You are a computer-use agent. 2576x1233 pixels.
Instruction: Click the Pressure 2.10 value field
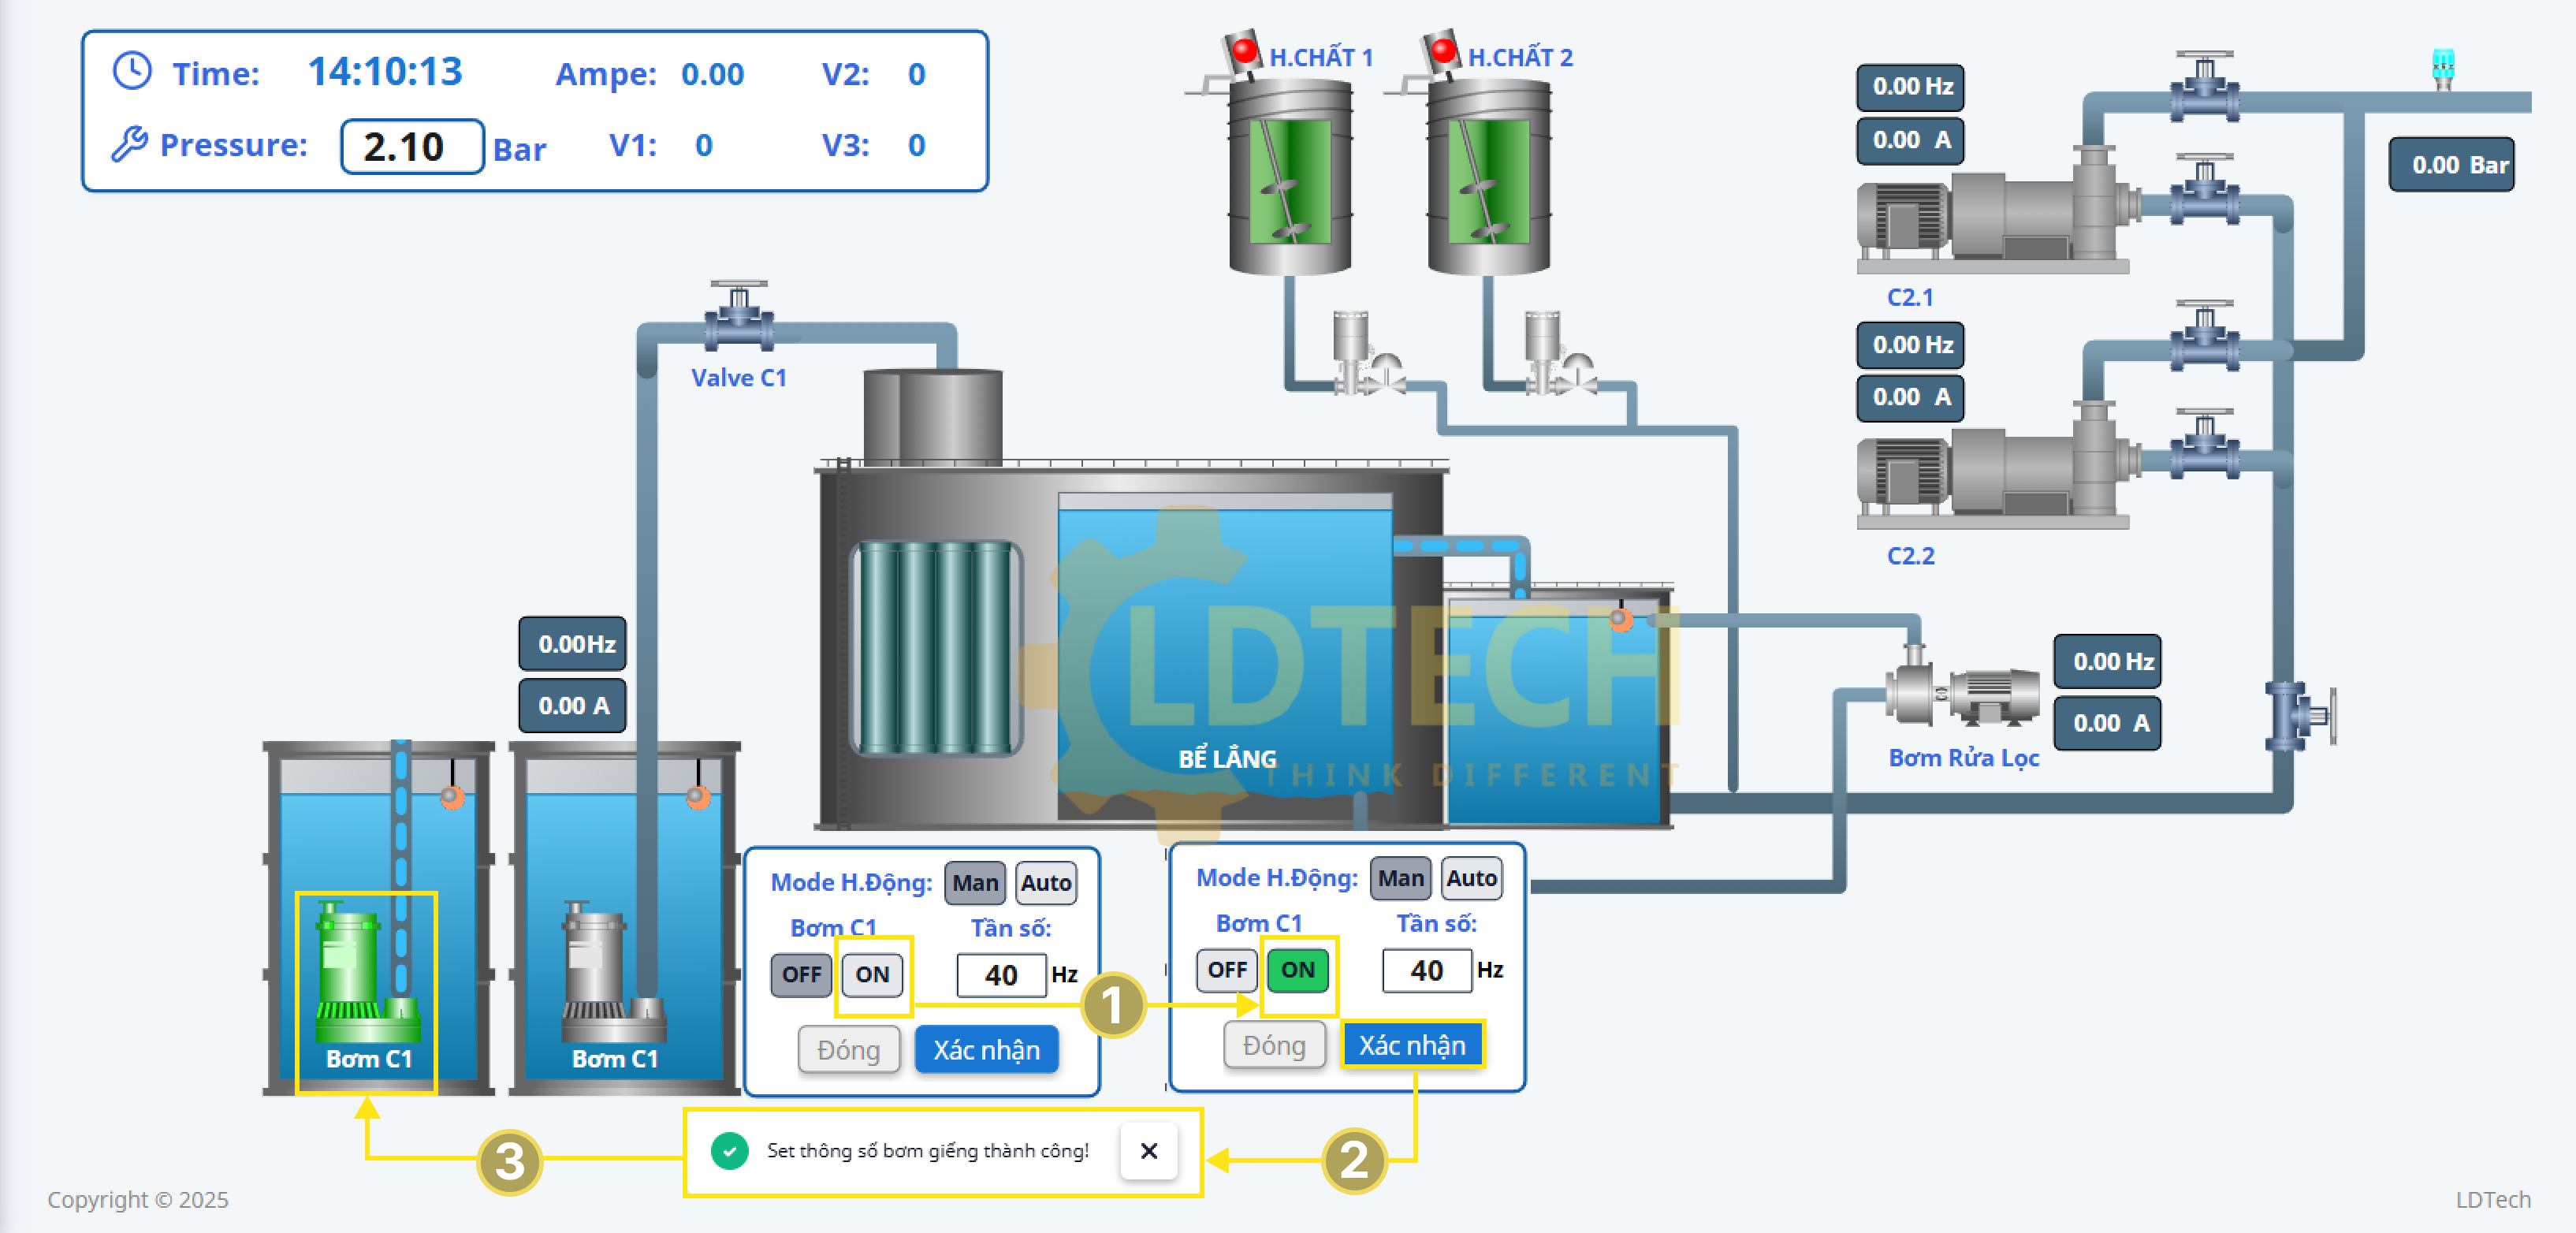tap(411, 147)
